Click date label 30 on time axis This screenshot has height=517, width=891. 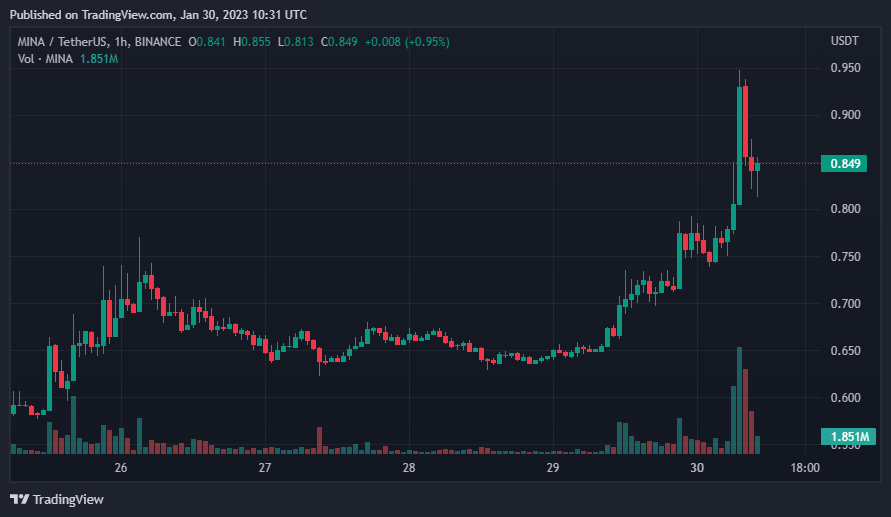pos(697,468)
